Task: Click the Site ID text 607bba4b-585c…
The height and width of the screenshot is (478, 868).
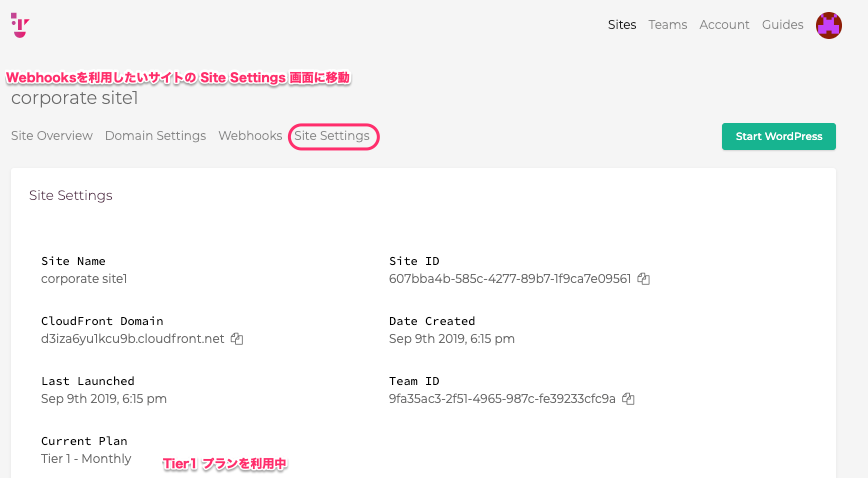Action: 510,279
